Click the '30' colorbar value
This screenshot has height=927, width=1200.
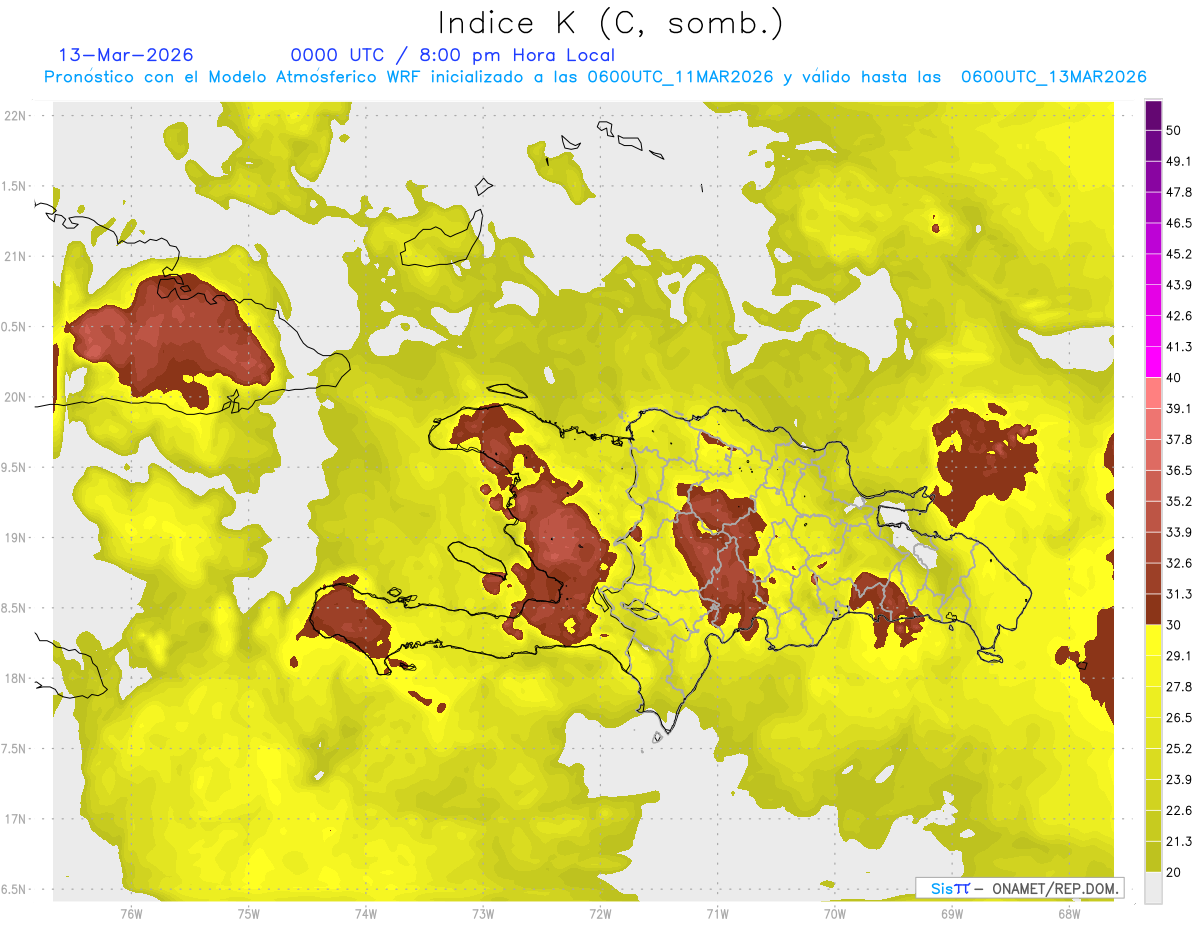tap(1174, 625)
